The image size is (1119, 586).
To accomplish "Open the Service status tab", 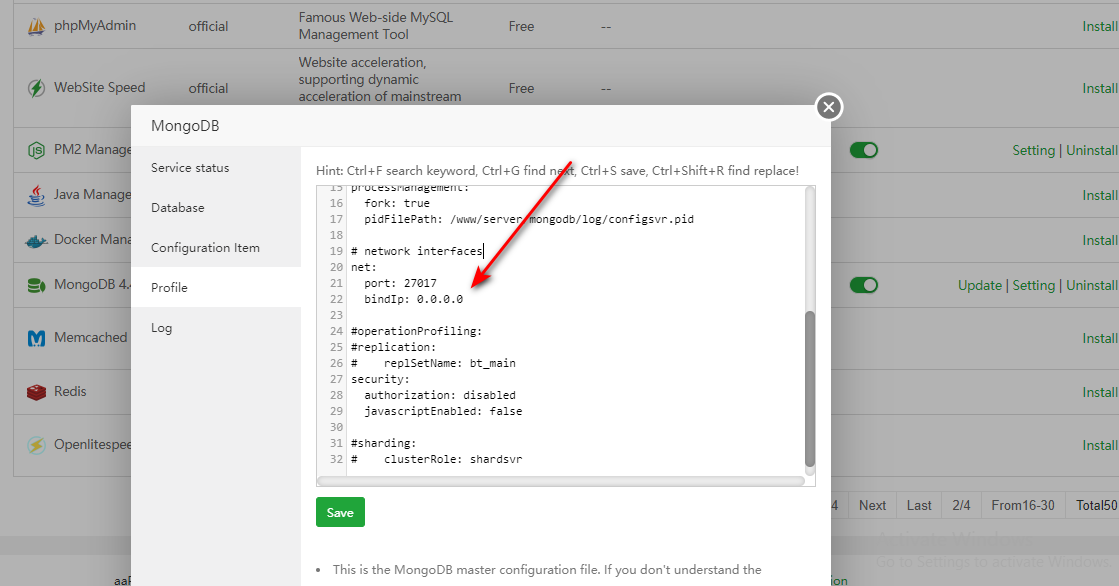I will pyautogui.click(x=190, y=168).
